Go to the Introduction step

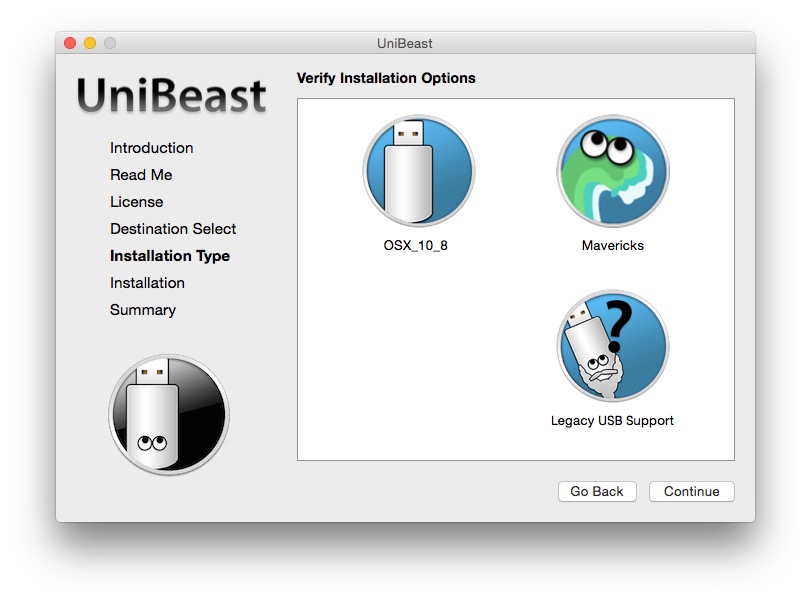152,148
